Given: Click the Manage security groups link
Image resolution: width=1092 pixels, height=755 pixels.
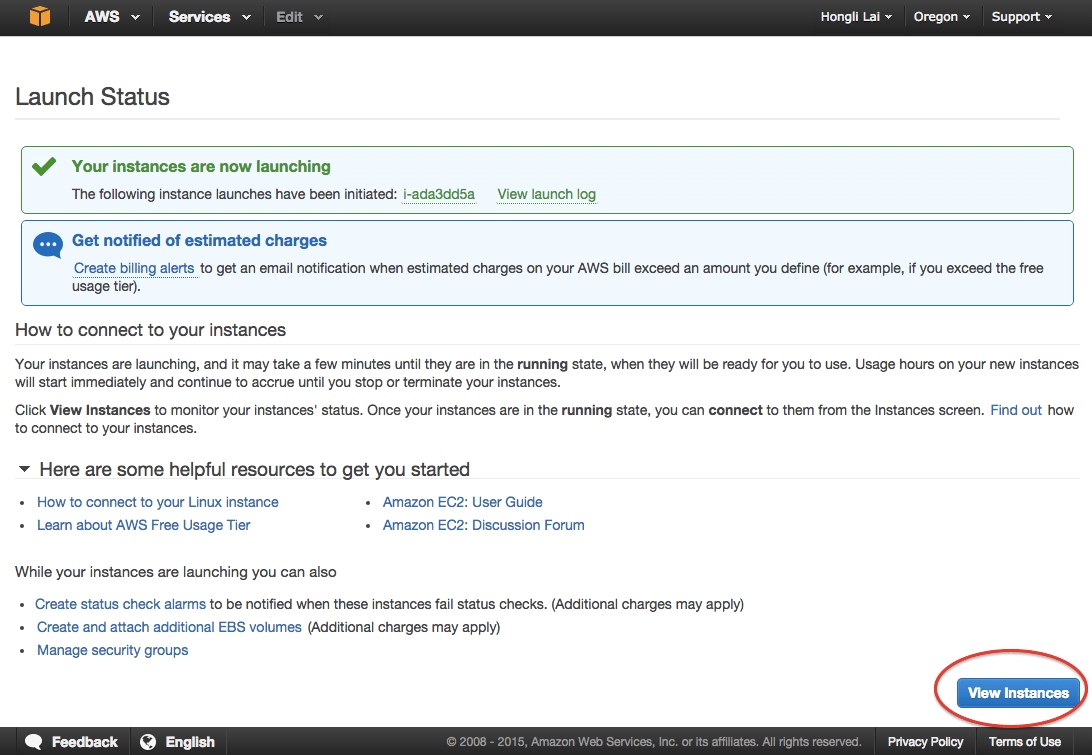Looking at the screenshot, I should (112, 650).
